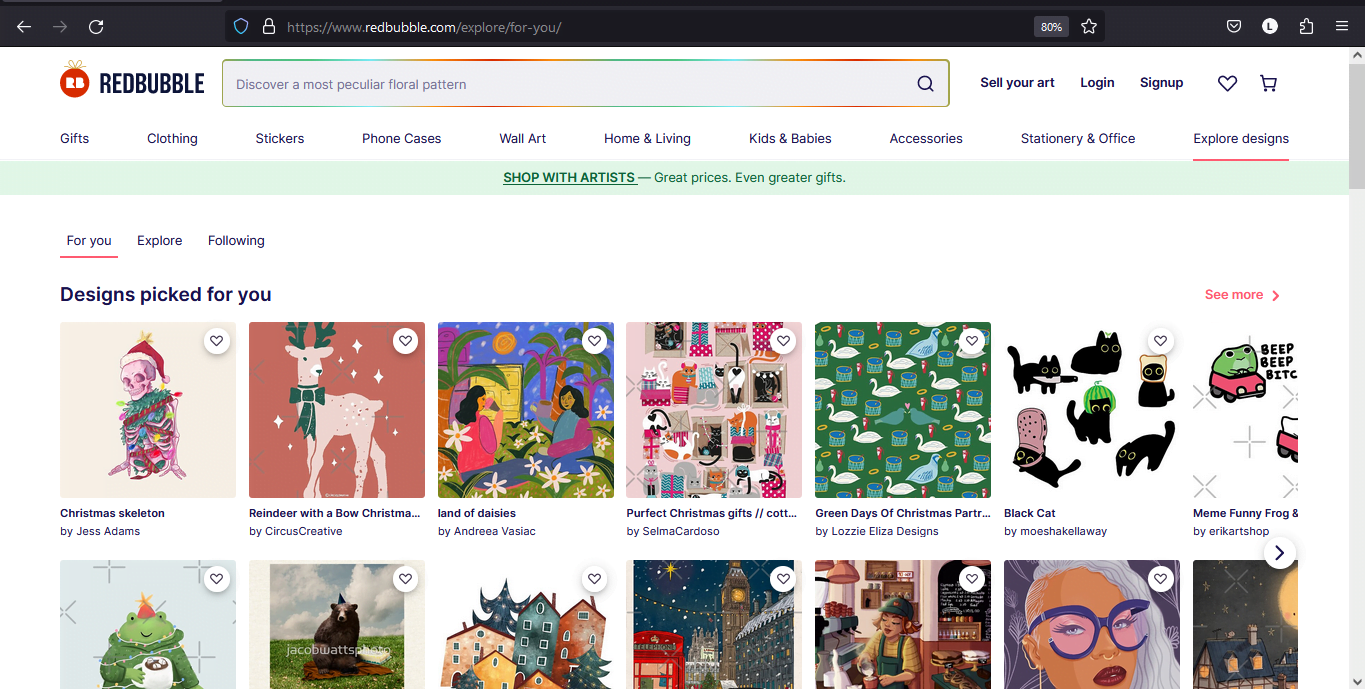Favorite the Green Days Of Christmas pattern
Image resolution: width=1365 pixels, height=689 pixels.
coord(971,340)
